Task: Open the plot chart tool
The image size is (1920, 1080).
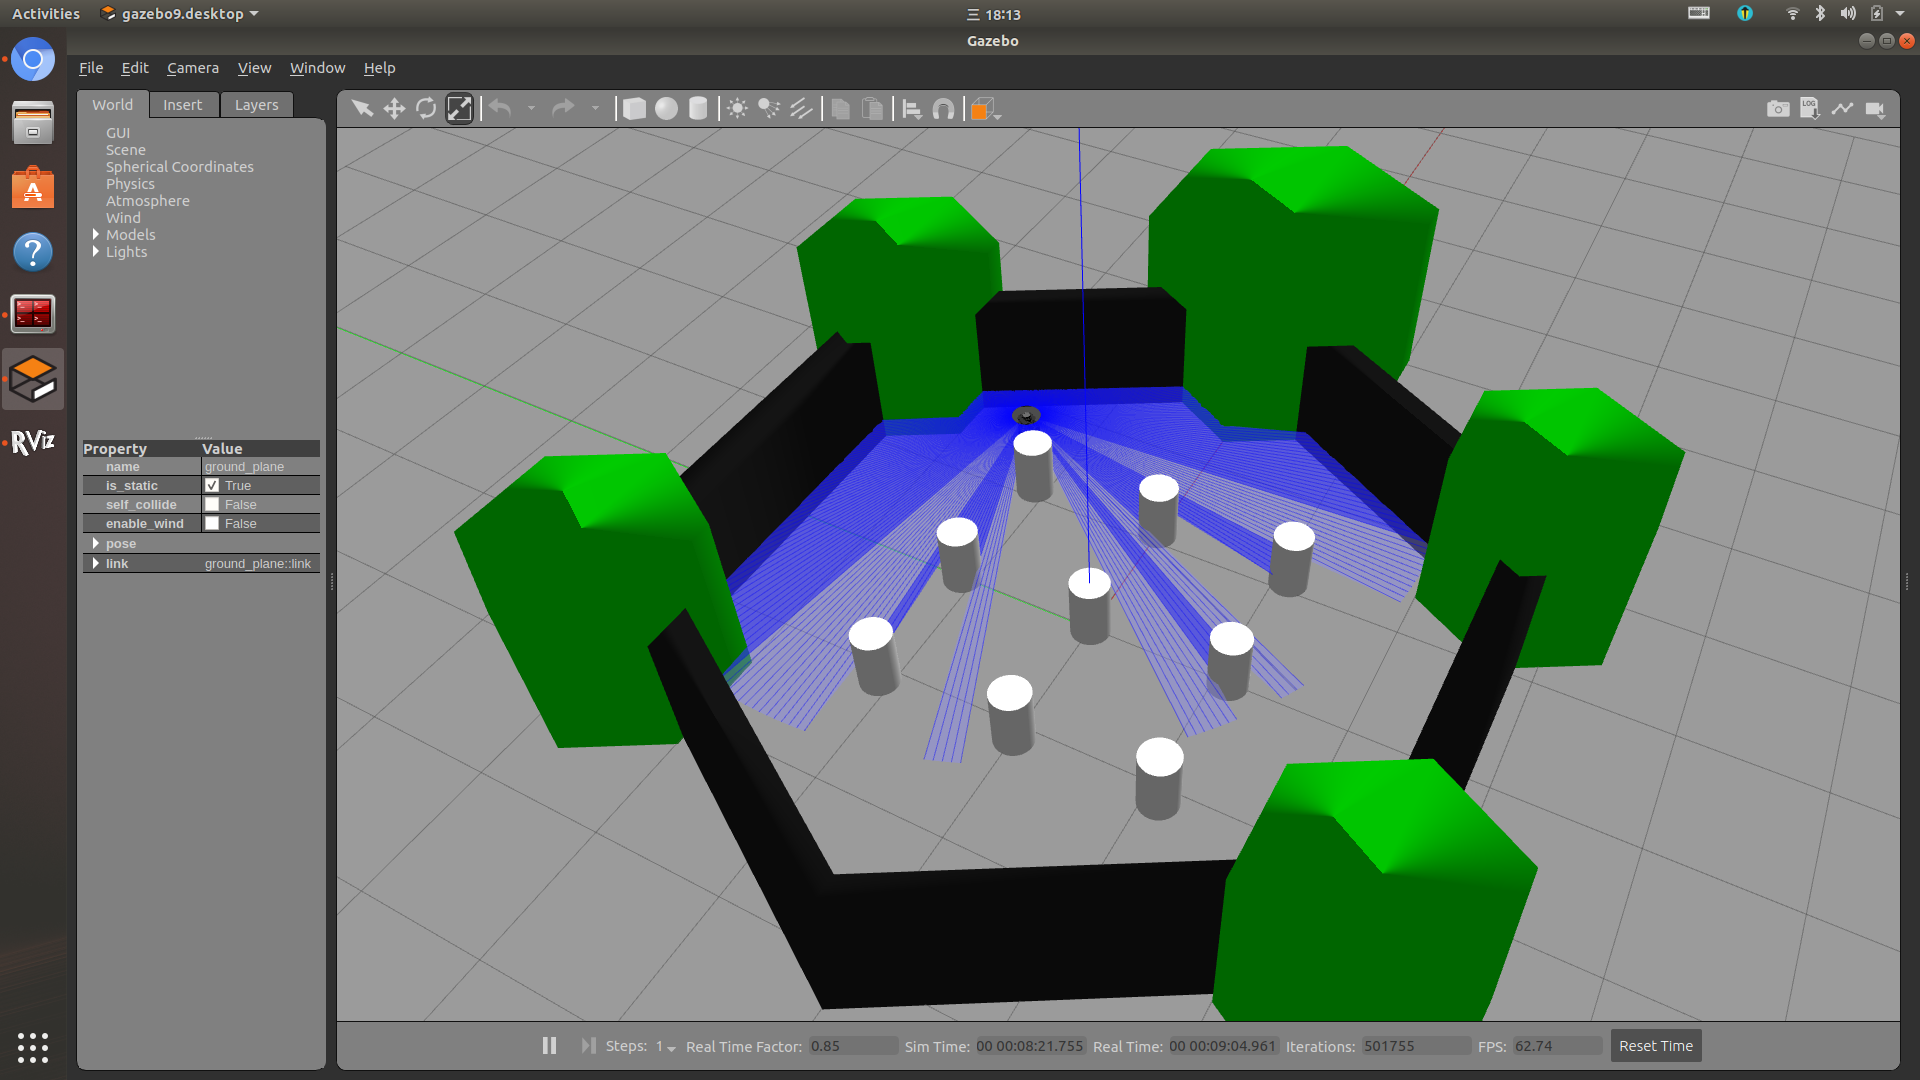Action: 1842,108
